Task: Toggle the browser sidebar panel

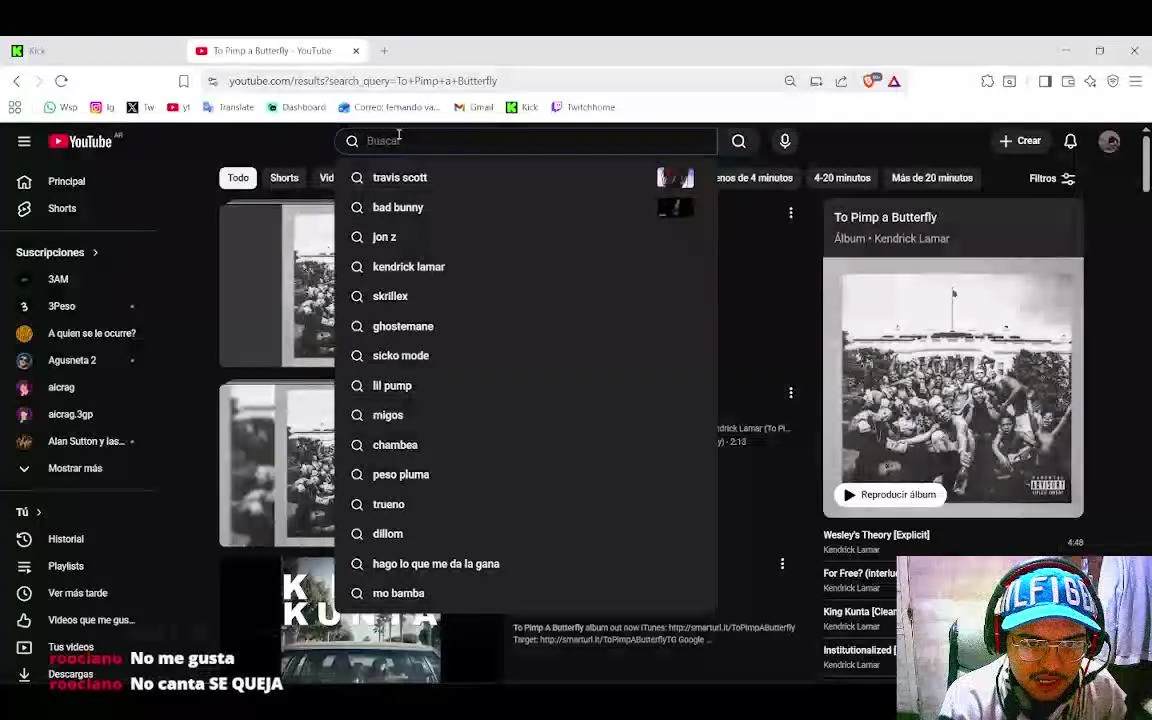Action: tap(1045, 82)
